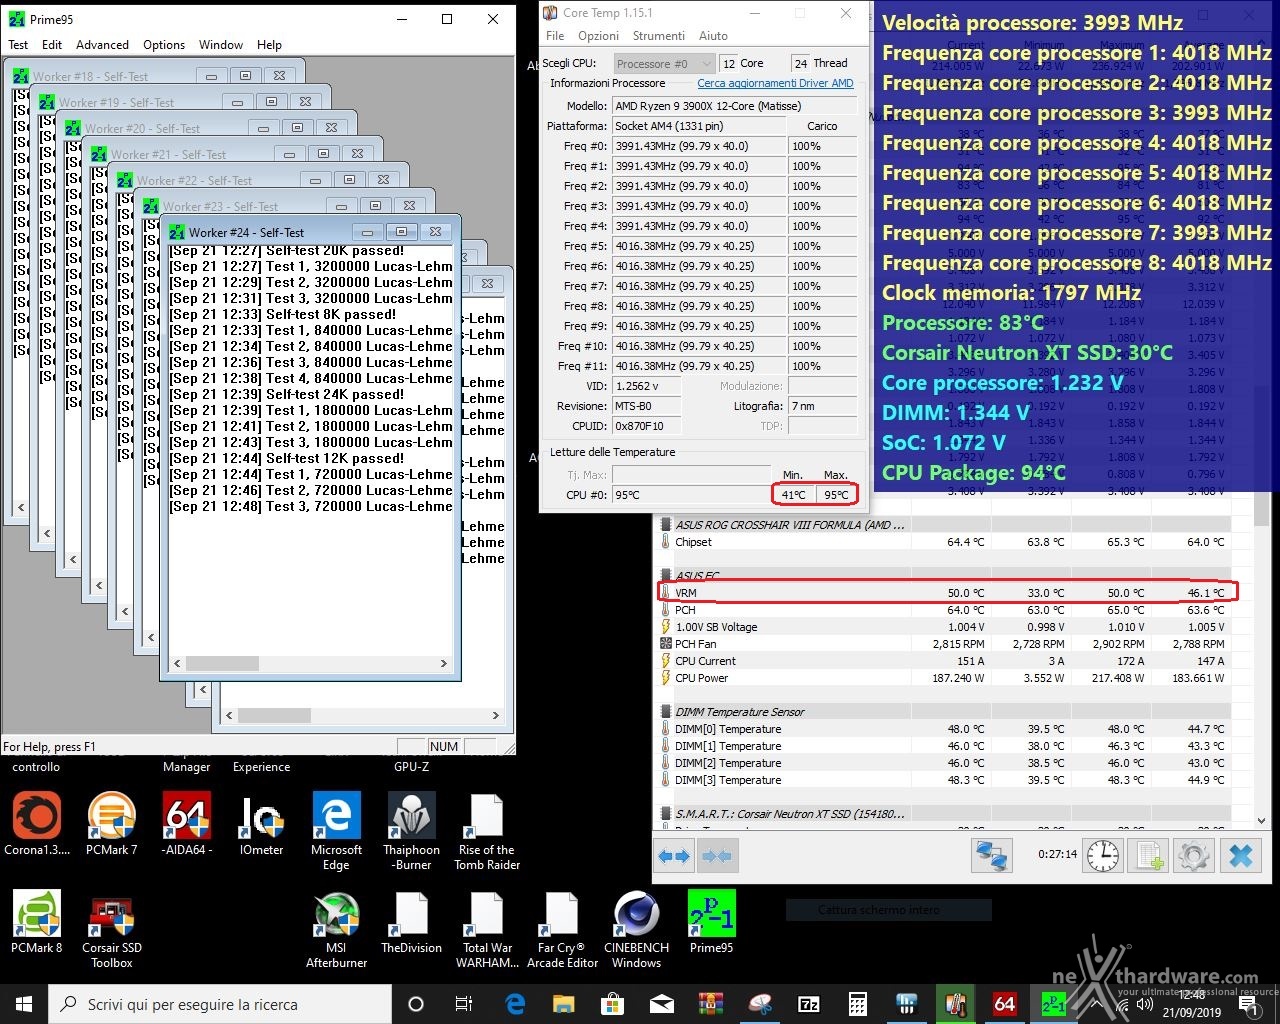The height and width of the screenshot is (1024, 1280).
Task: Open File Explorer from taskbar
Action: tap(564, 1004)
